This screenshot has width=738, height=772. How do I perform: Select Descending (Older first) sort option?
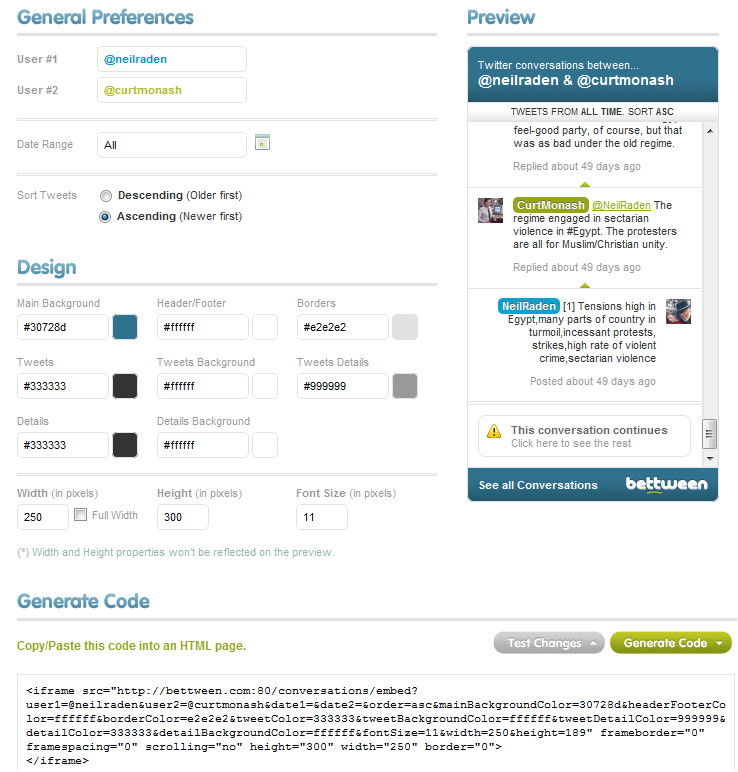105,196
